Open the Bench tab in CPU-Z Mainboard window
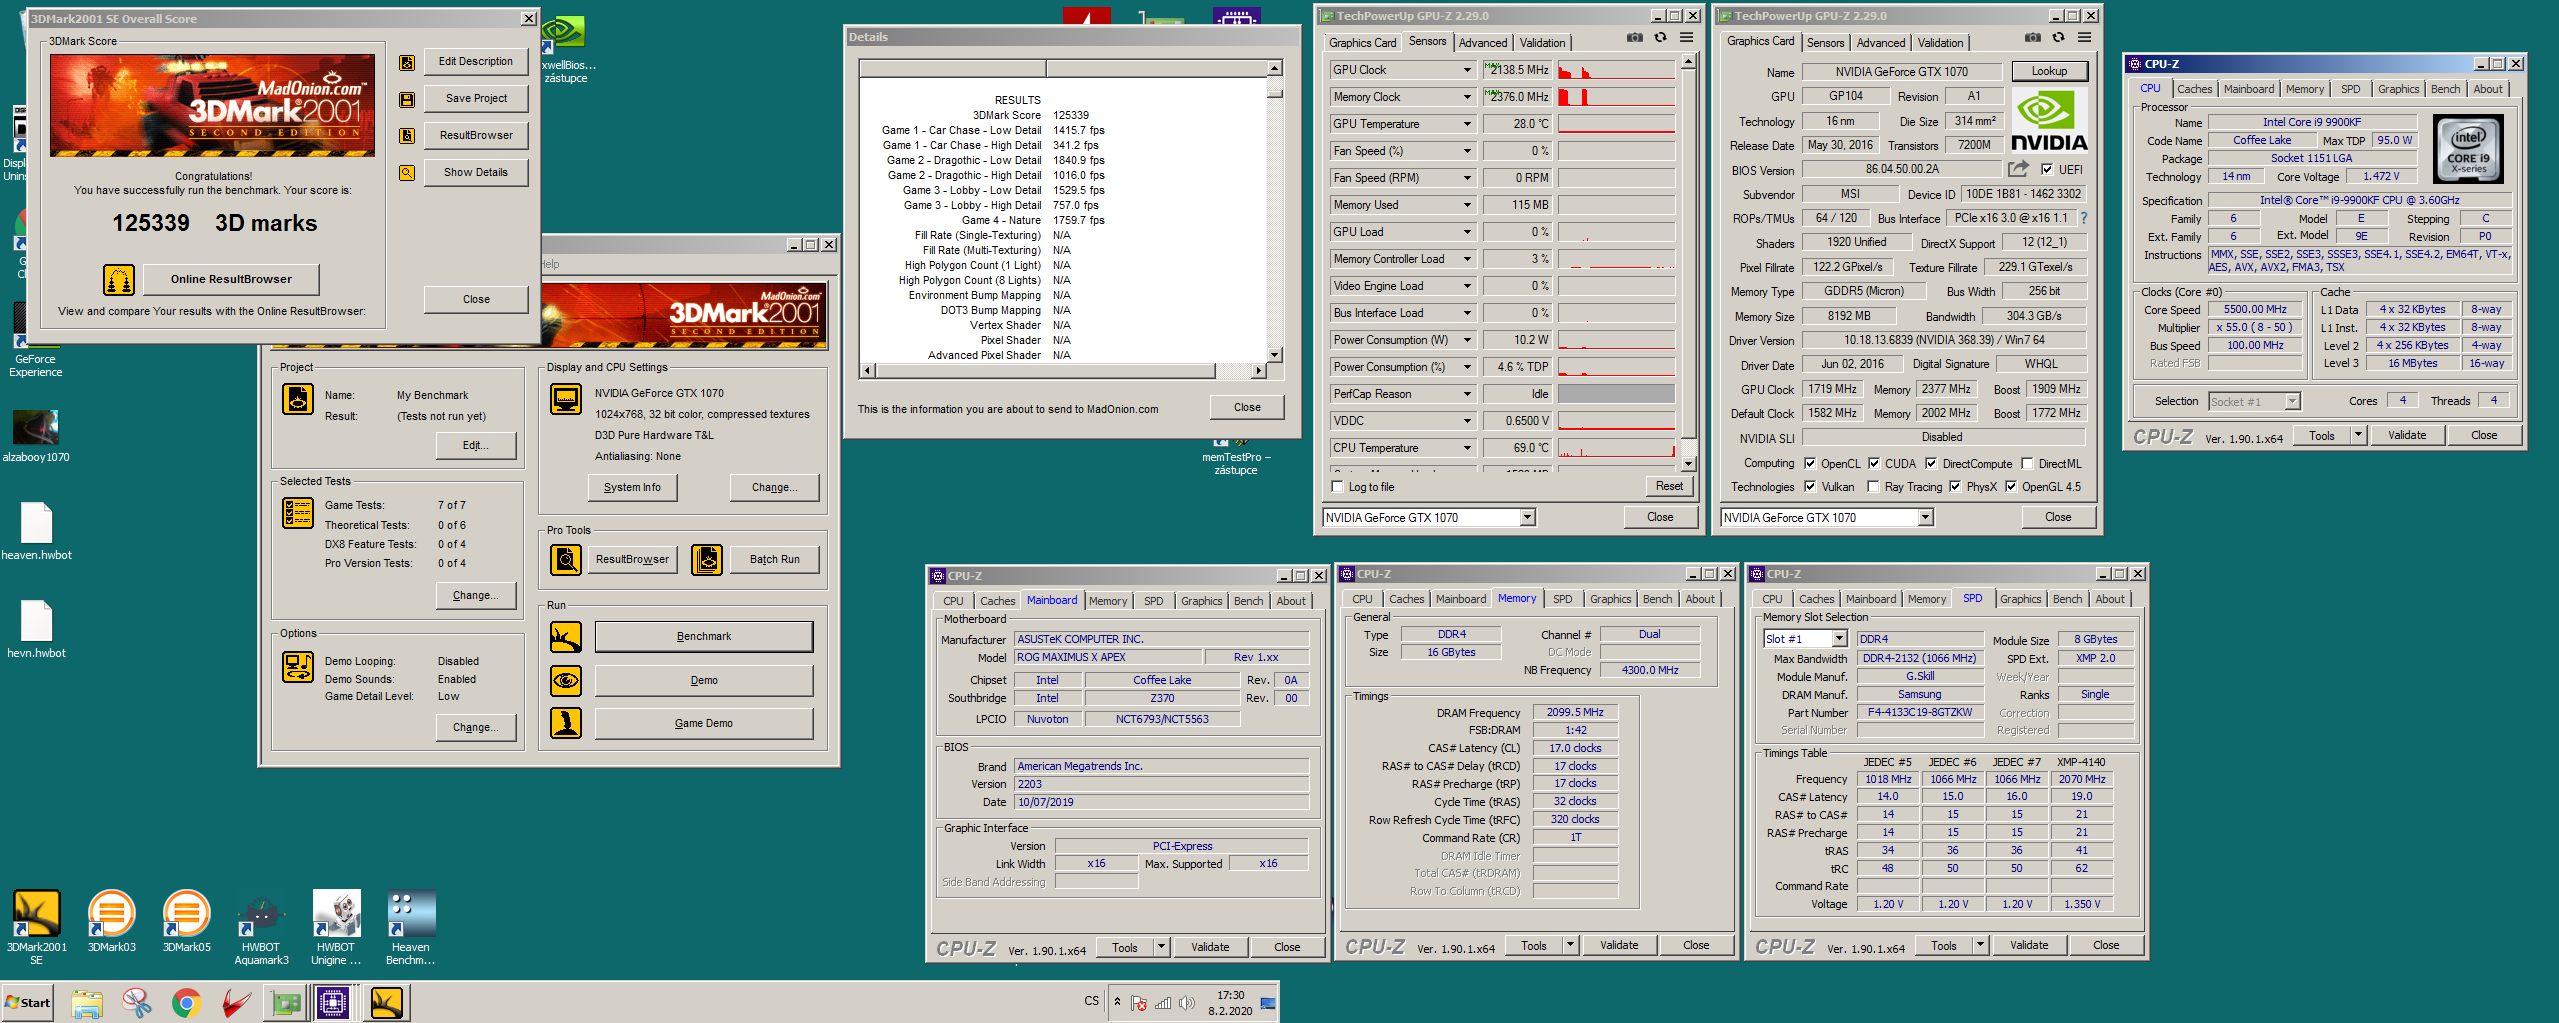Viewport: 2559px width, 1023px height. (1248, 601)
